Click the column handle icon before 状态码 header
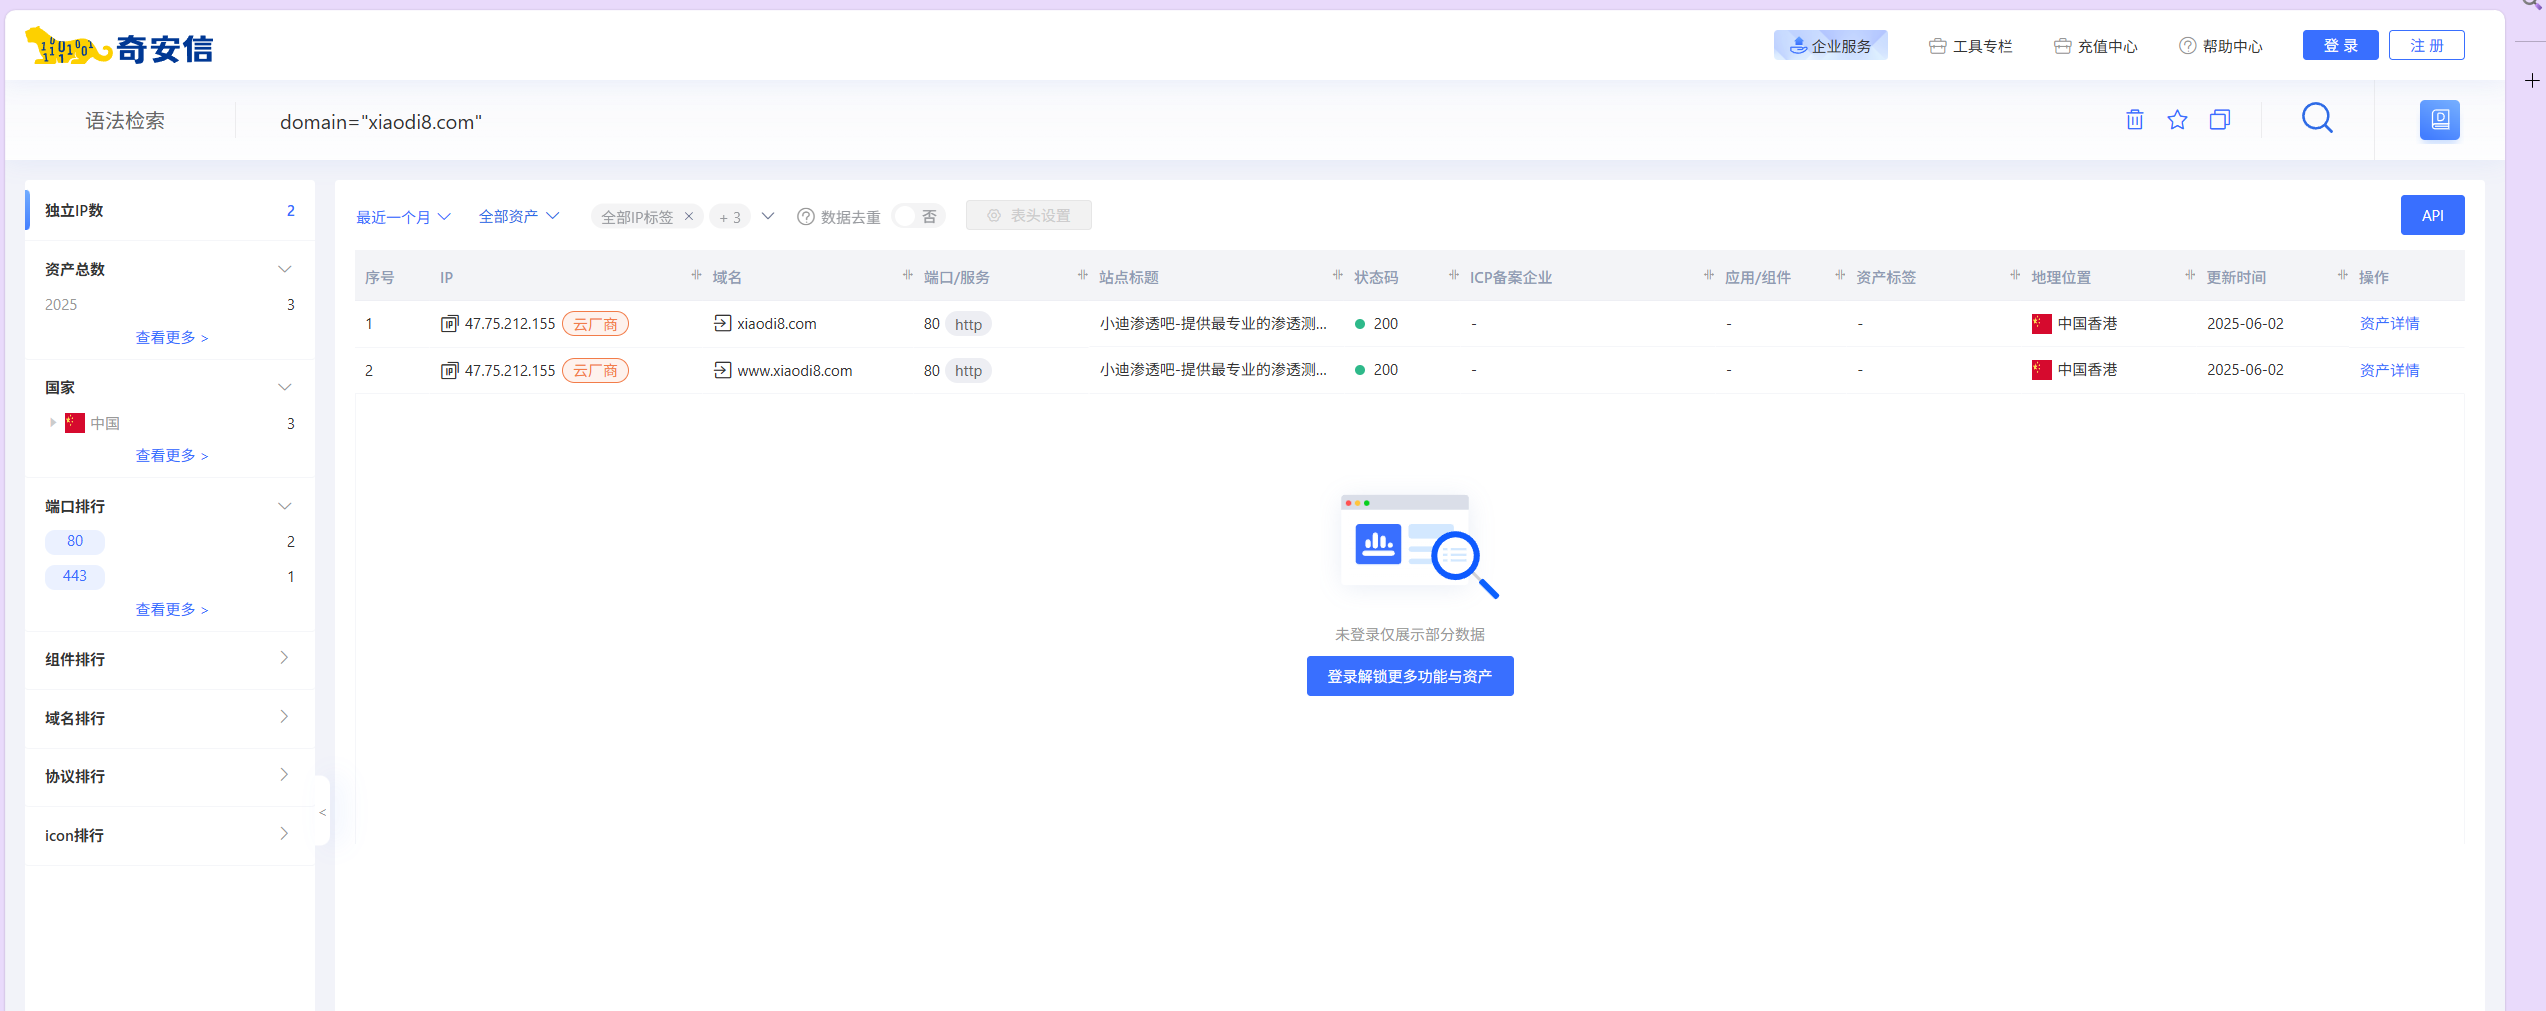This screenshot has width=2546, height=1011. [x=1338, y=275]
